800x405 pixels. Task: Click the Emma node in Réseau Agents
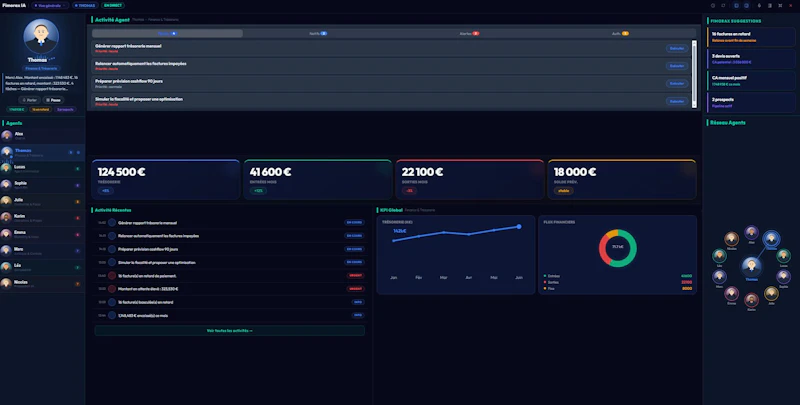tap(731, 293)
